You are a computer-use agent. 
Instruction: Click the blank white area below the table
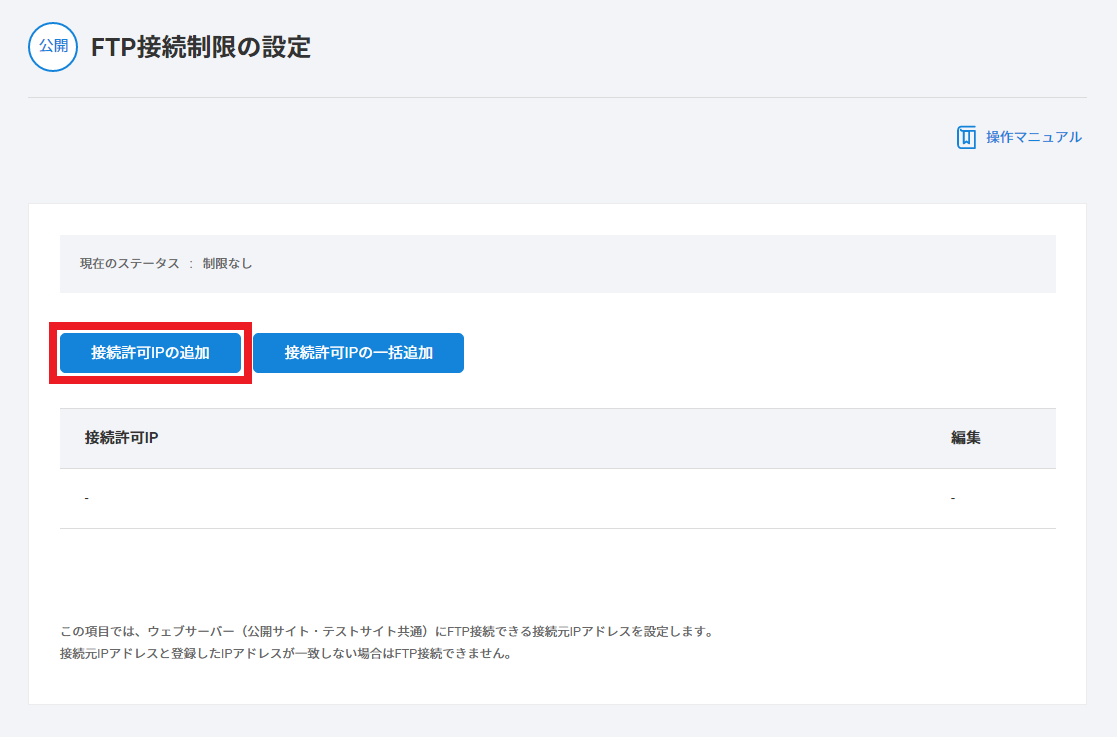557,575
